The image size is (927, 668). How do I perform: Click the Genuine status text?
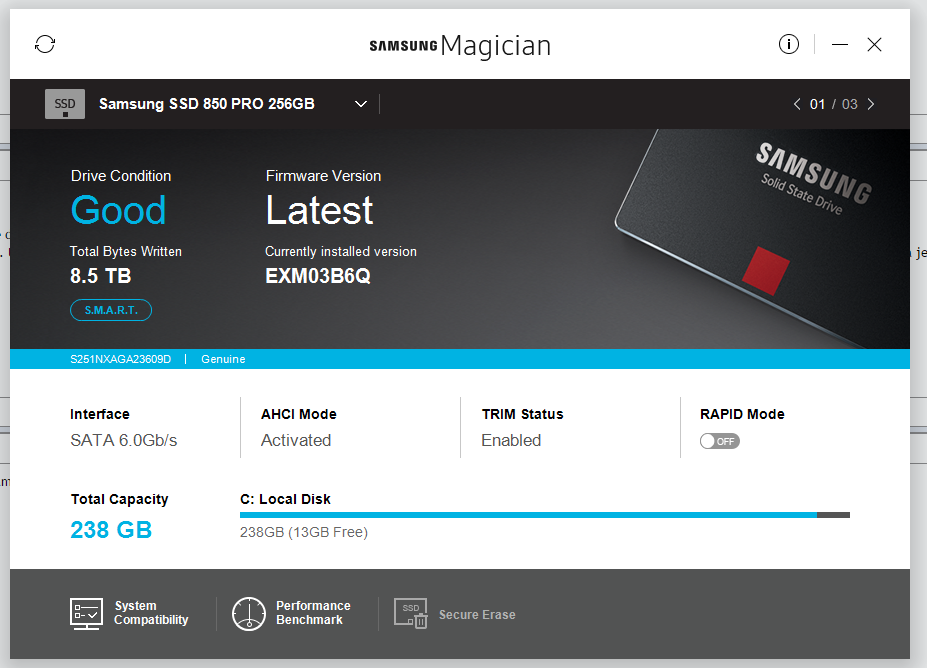223,359
